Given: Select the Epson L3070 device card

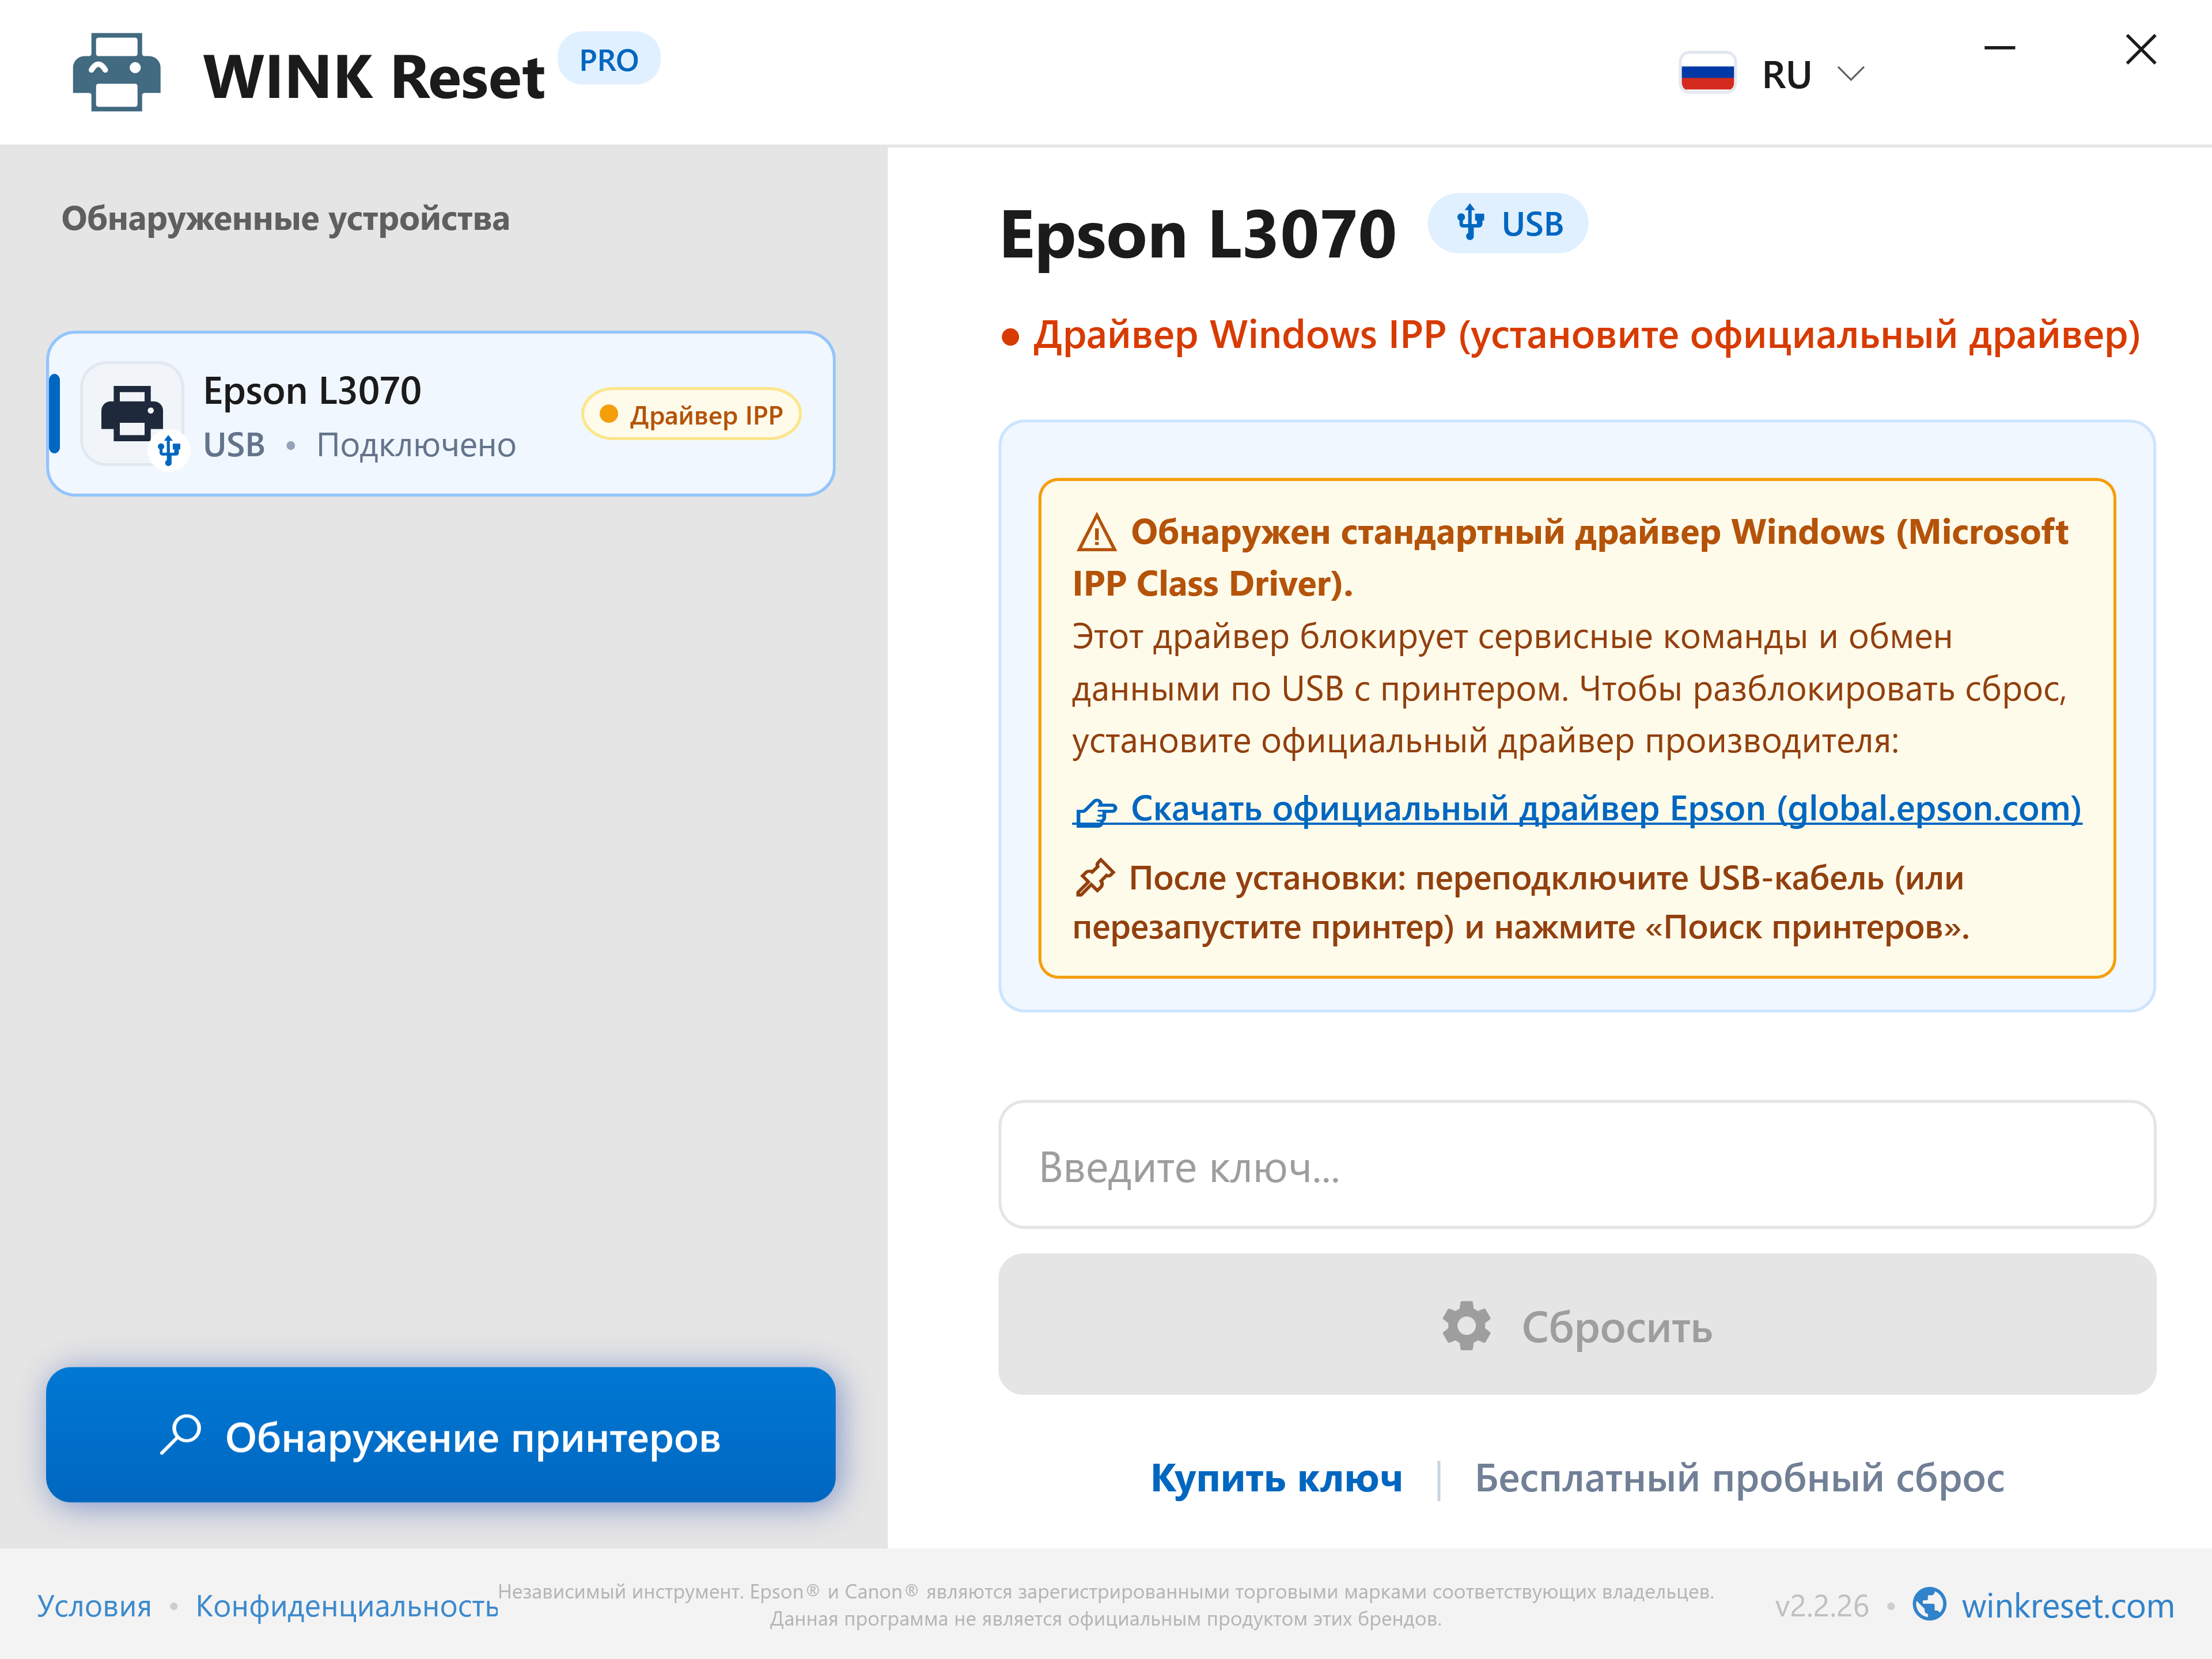Looking at the screenshot, I should pyautogui.click(x=441, y=414).
